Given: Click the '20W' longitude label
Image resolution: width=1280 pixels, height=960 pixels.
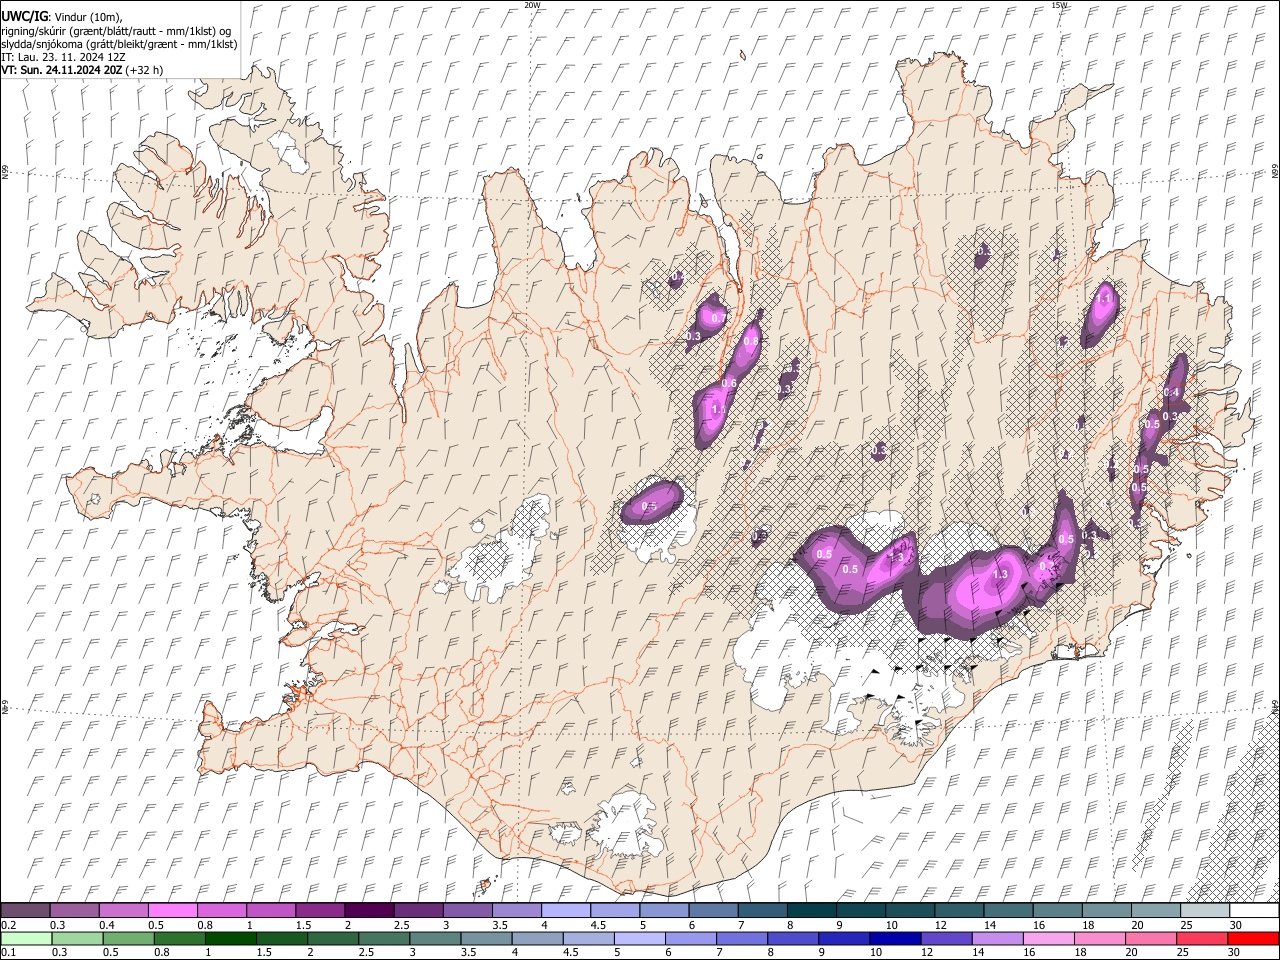Looking at the screenshot, I should coord(532,5).
